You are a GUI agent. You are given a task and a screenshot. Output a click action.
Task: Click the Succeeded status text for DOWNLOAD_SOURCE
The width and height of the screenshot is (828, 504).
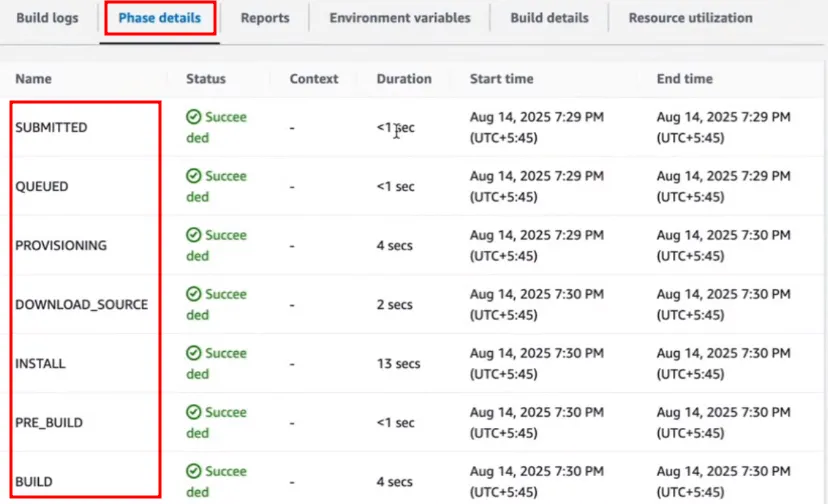217,305
